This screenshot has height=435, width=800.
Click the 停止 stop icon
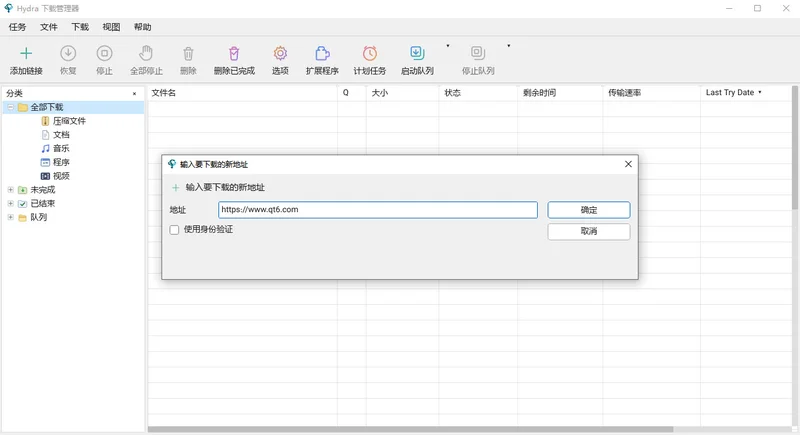pos(104,53)
